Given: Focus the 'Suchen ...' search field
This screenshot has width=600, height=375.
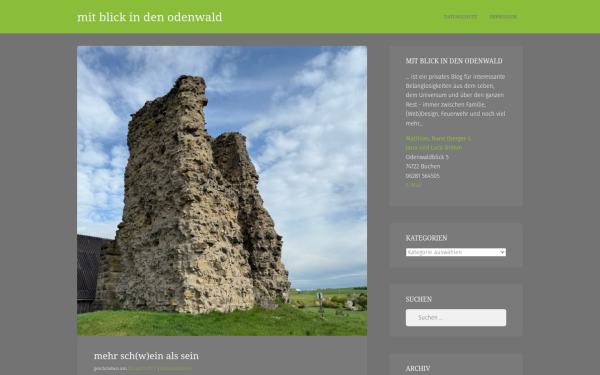Looking at the screenshot, I should tap(456, 318).
